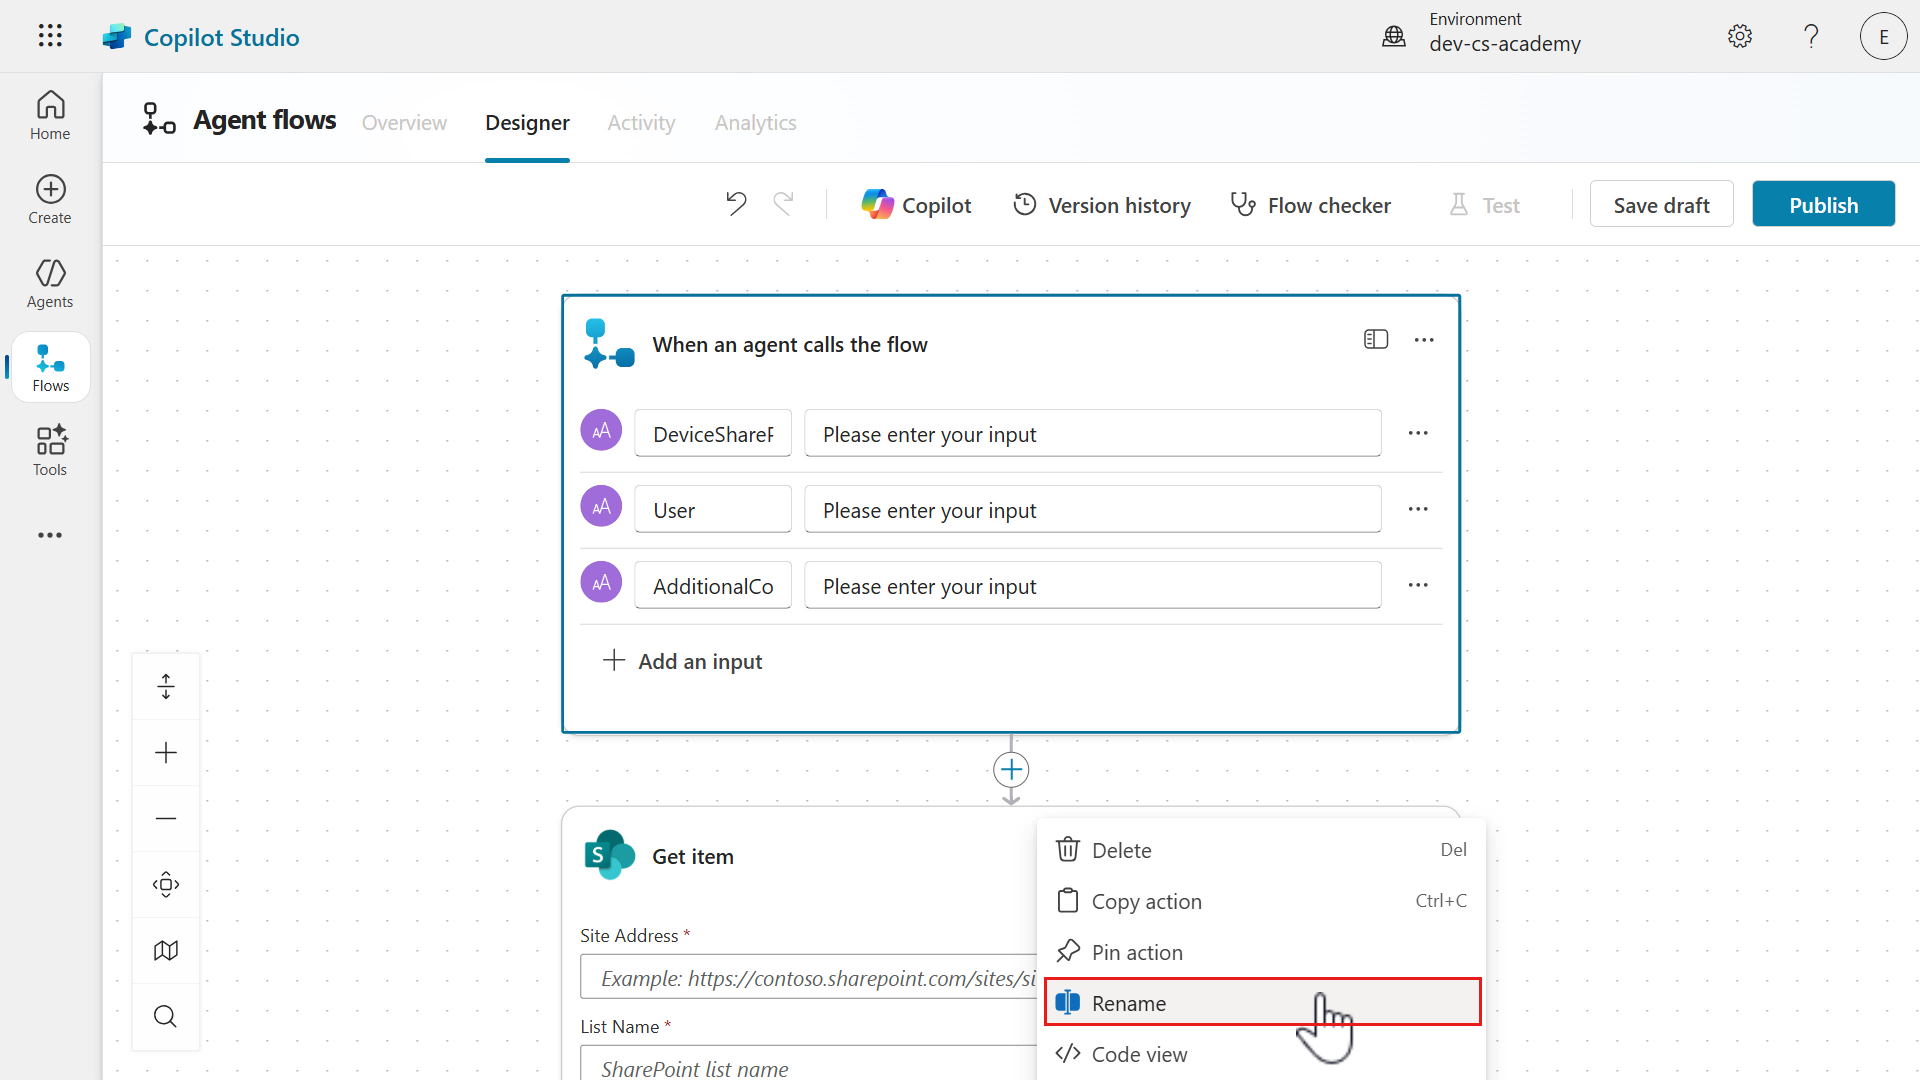Open Copilot assistant in toolbar
Viewport: 1920px width, 1080px height.
pos(916,205)
